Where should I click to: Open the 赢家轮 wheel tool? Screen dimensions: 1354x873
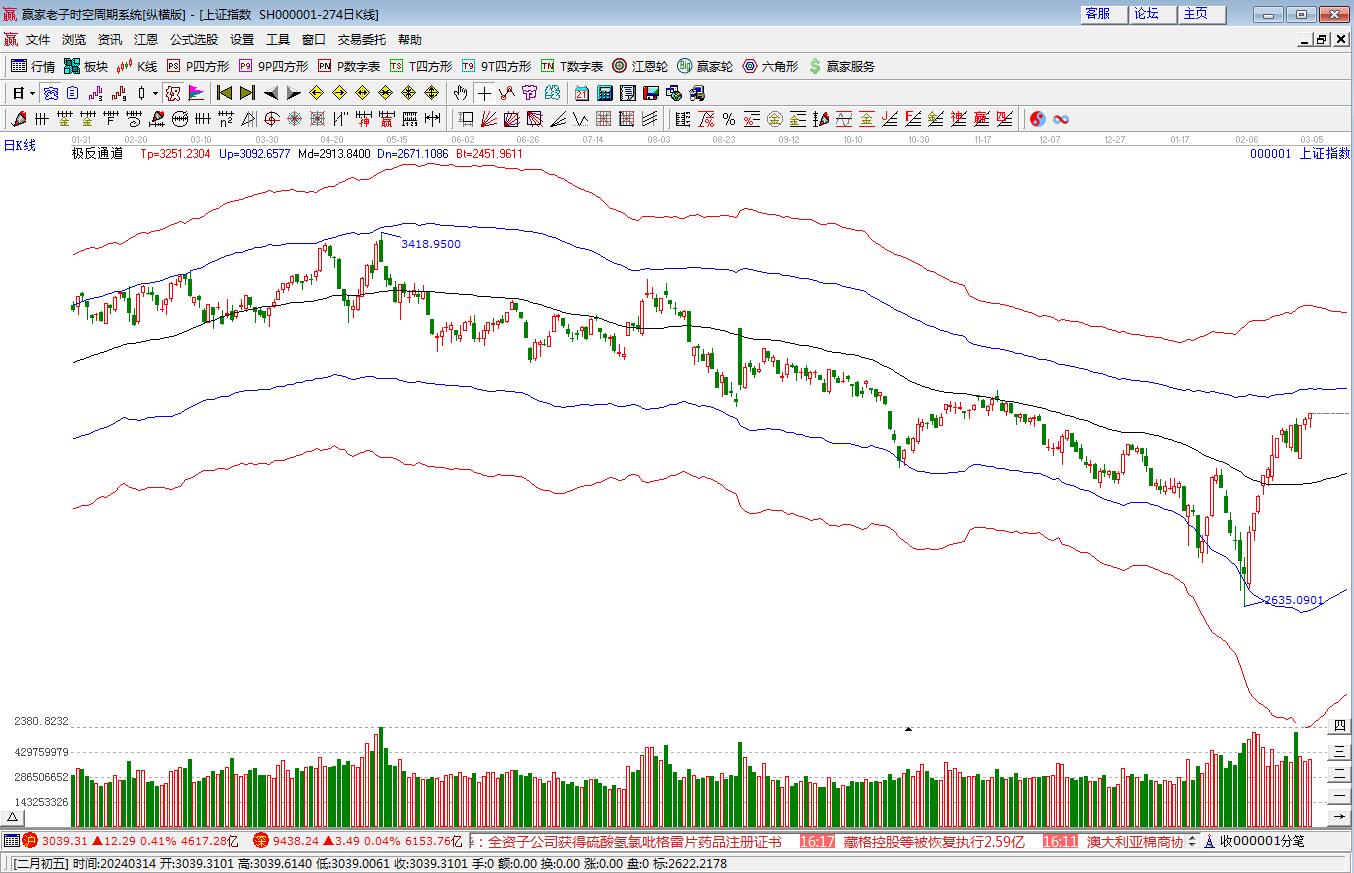(x=705, y=66)
